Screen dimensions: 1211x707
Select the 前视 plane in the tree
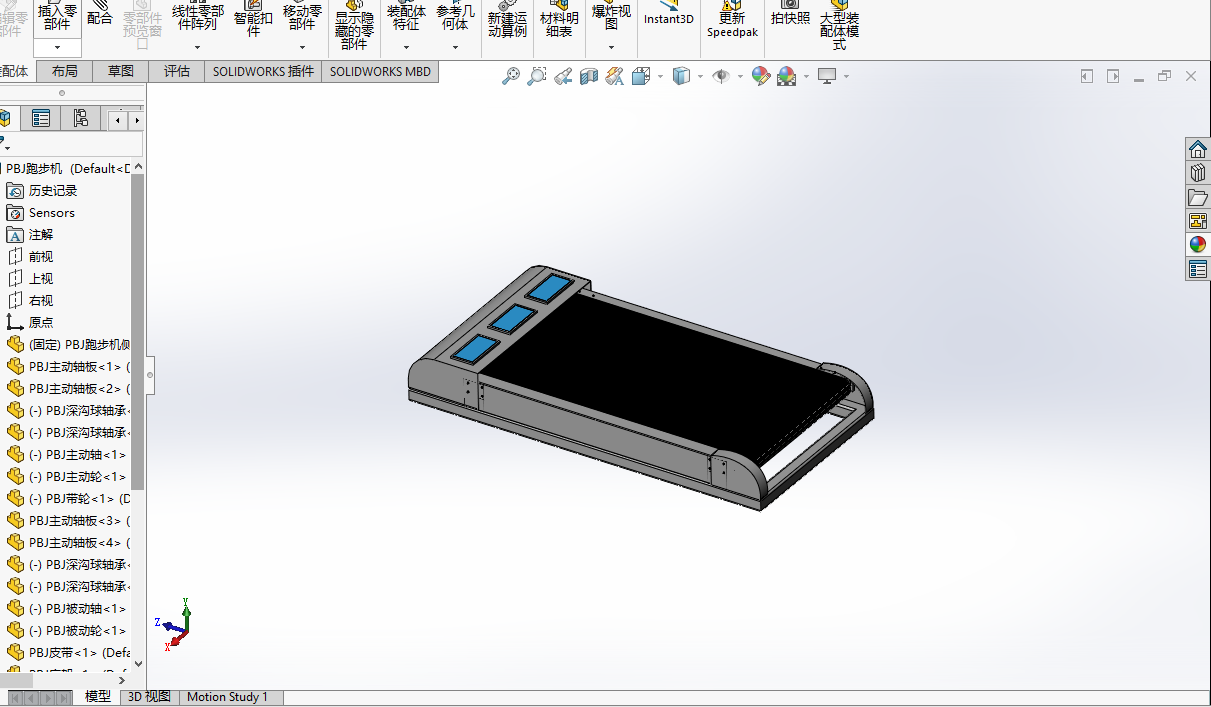pos(41,256)
